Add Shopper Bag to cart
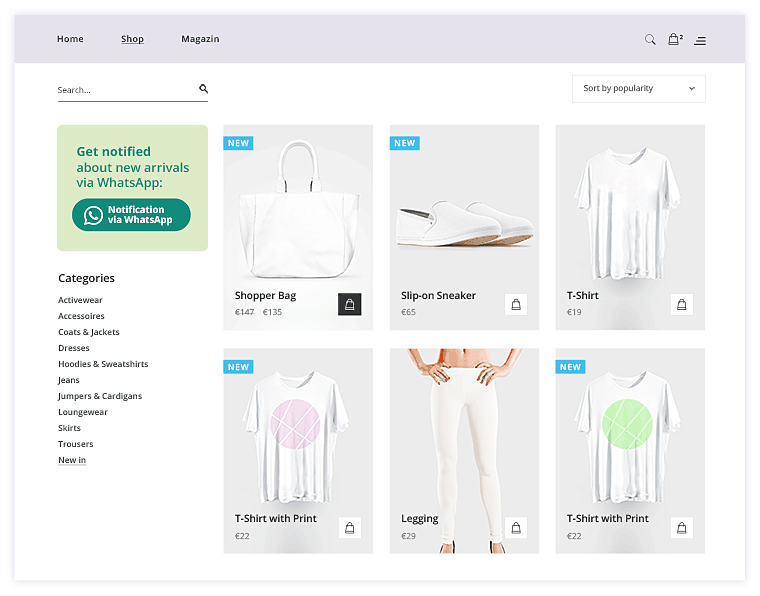760x596 pixels. tap(349, 304)
